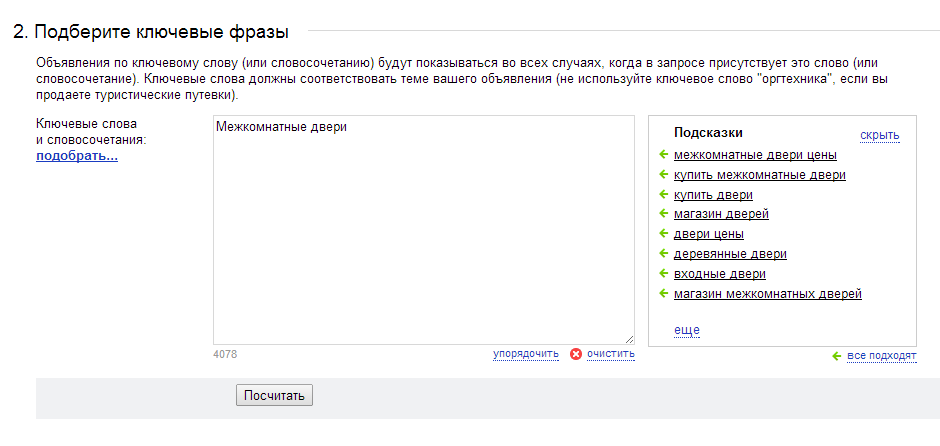Click green arrow beside 'магазин межкомнатных дверей'
Viewport: 940px width, 446px height.
(x=664, y=293)
